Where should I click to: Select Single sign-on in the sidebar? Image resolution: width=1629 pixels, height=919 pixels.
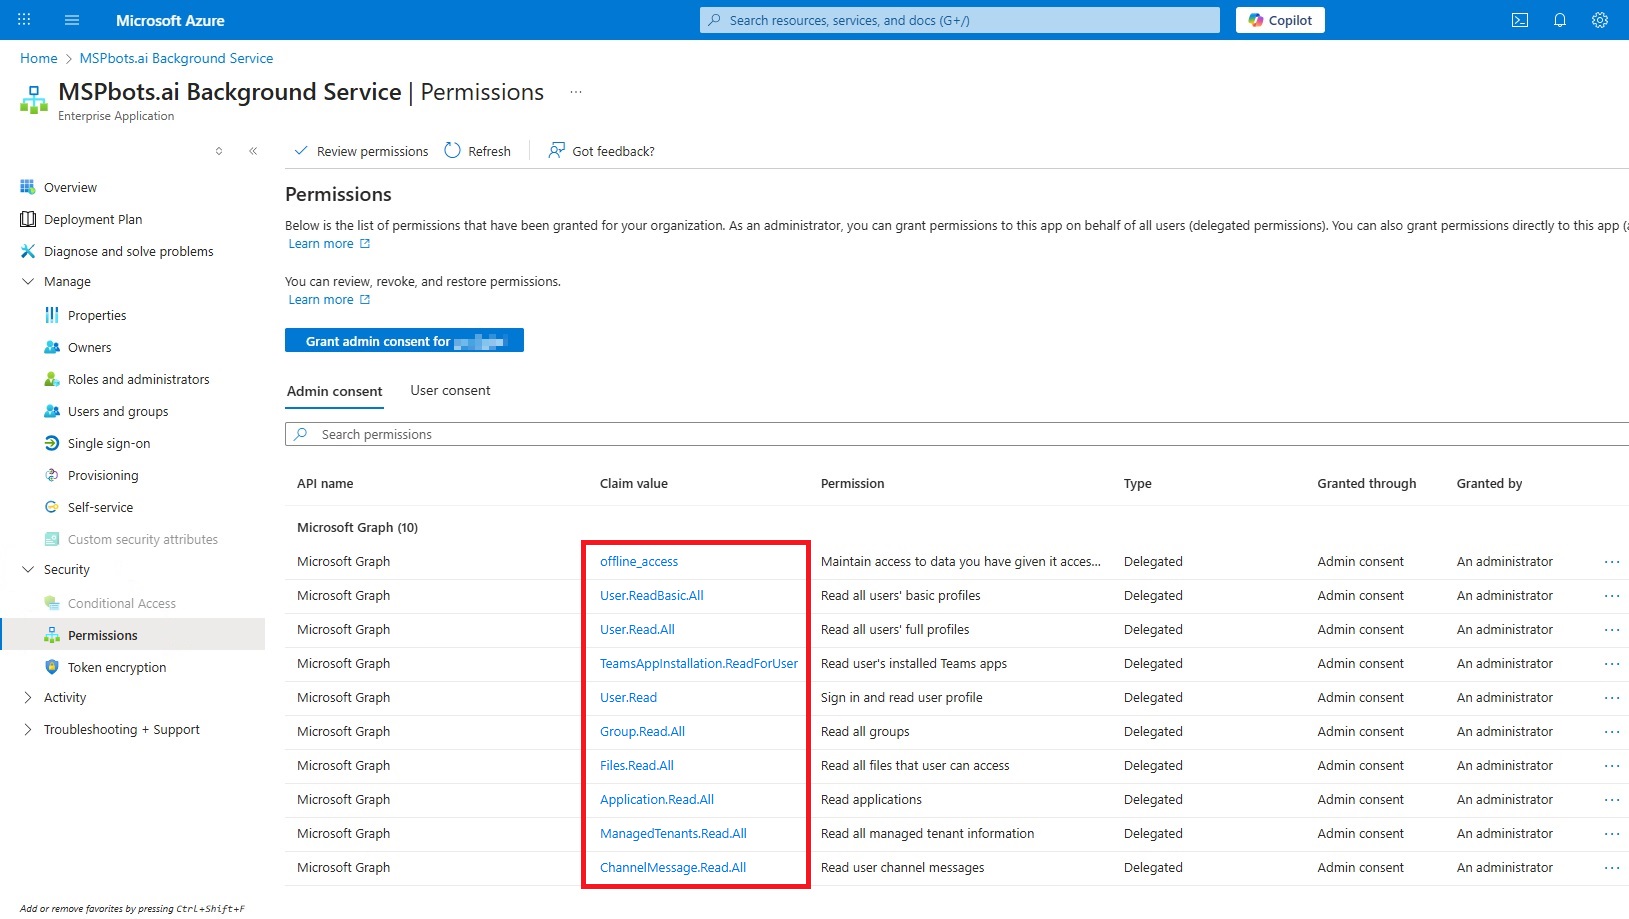click(109, 444)
